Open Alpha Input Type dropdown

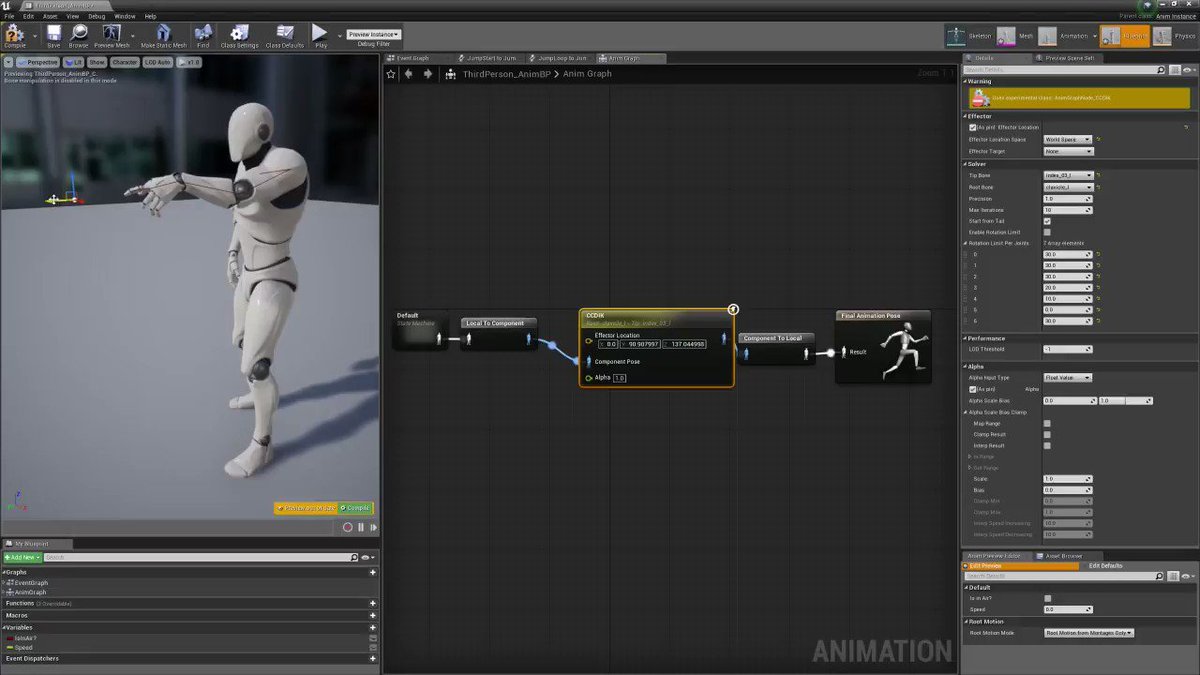tap(1068, 377)
